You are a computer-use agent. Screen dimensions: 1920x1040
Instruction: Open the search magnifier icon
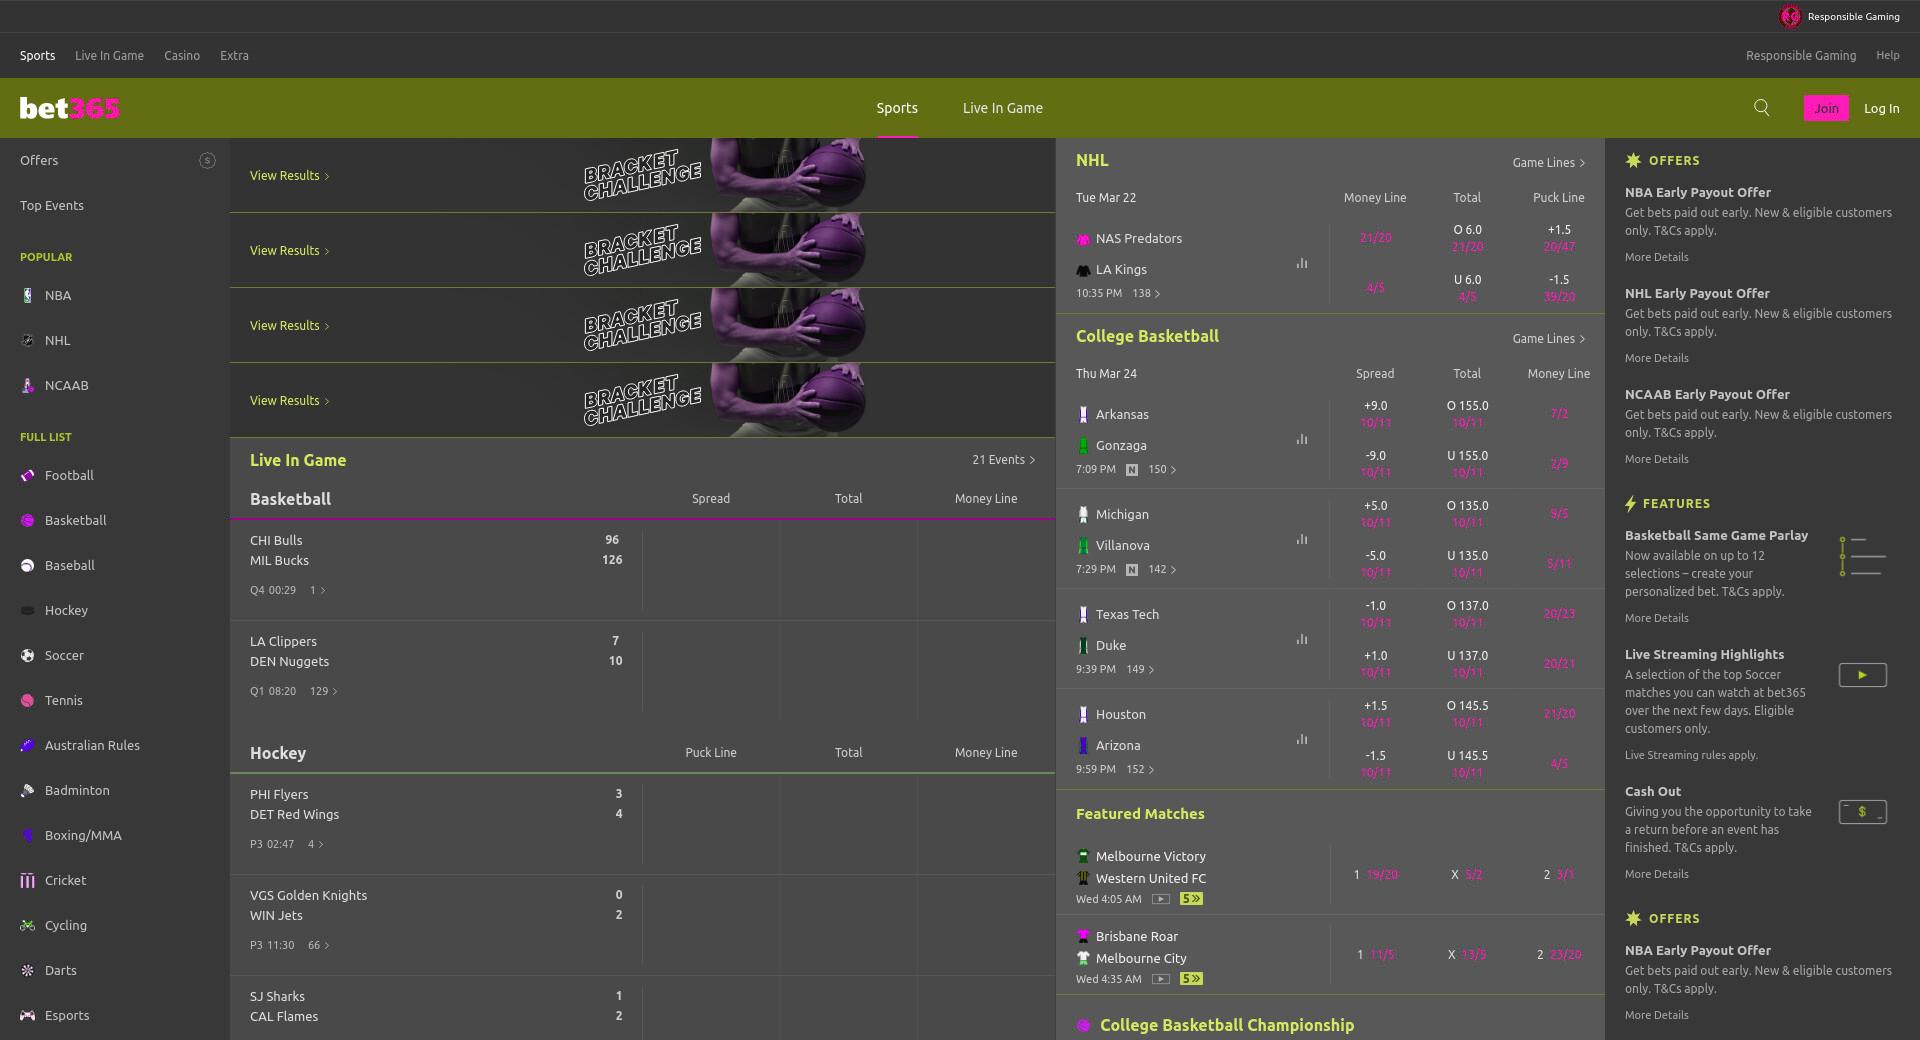pyautogui.click(x=1762, y=108)
